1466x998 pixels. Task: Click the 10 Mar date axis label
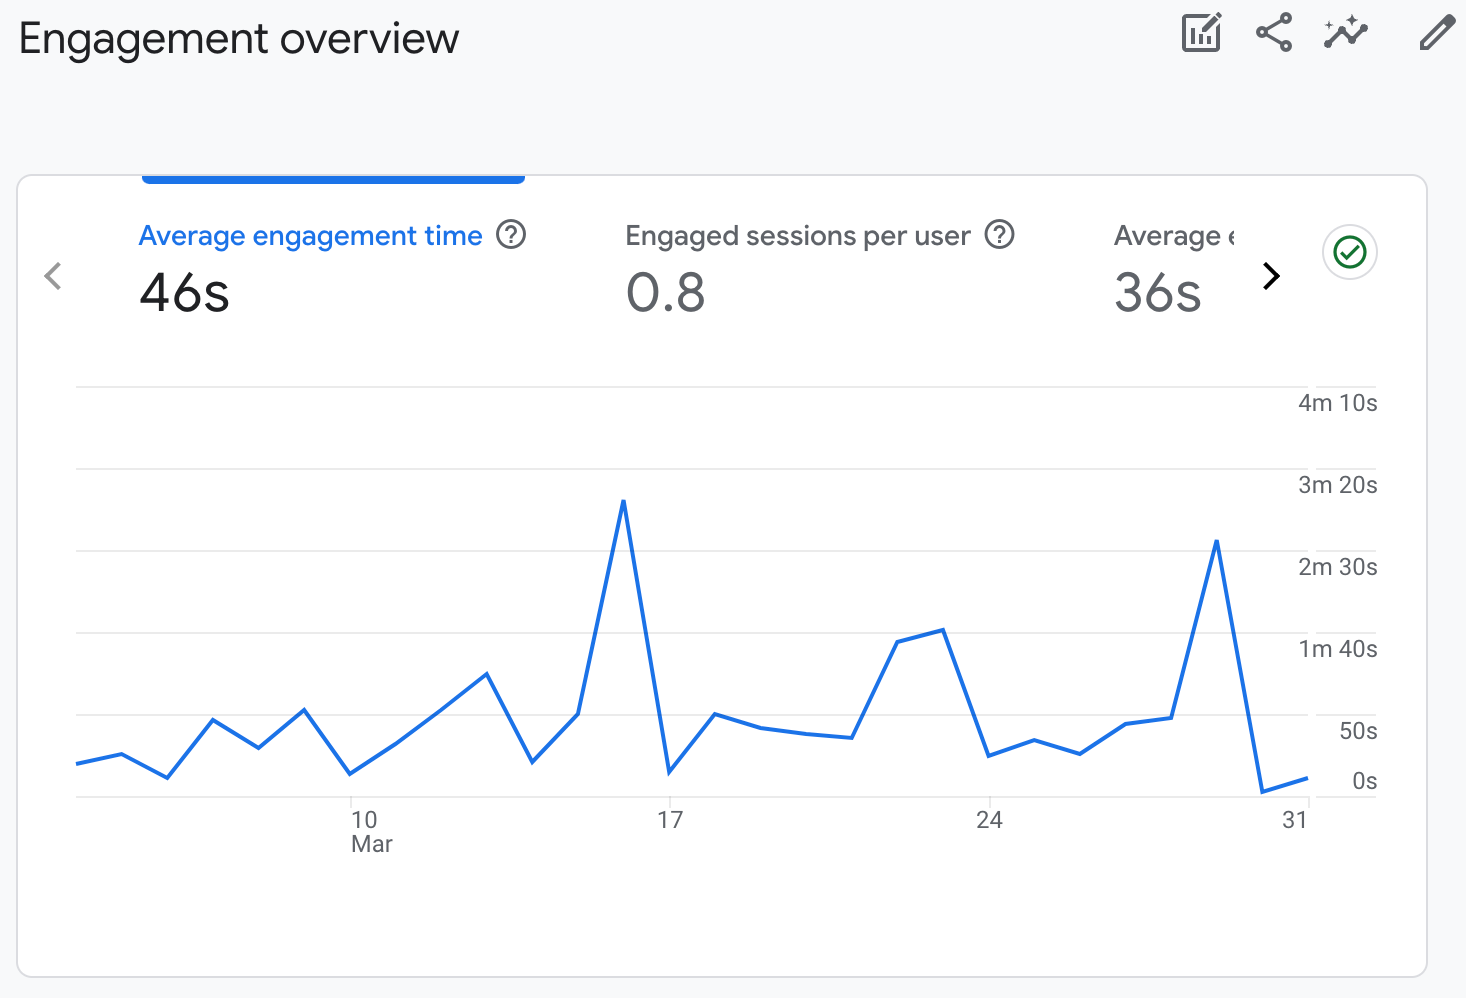point(369,831)
